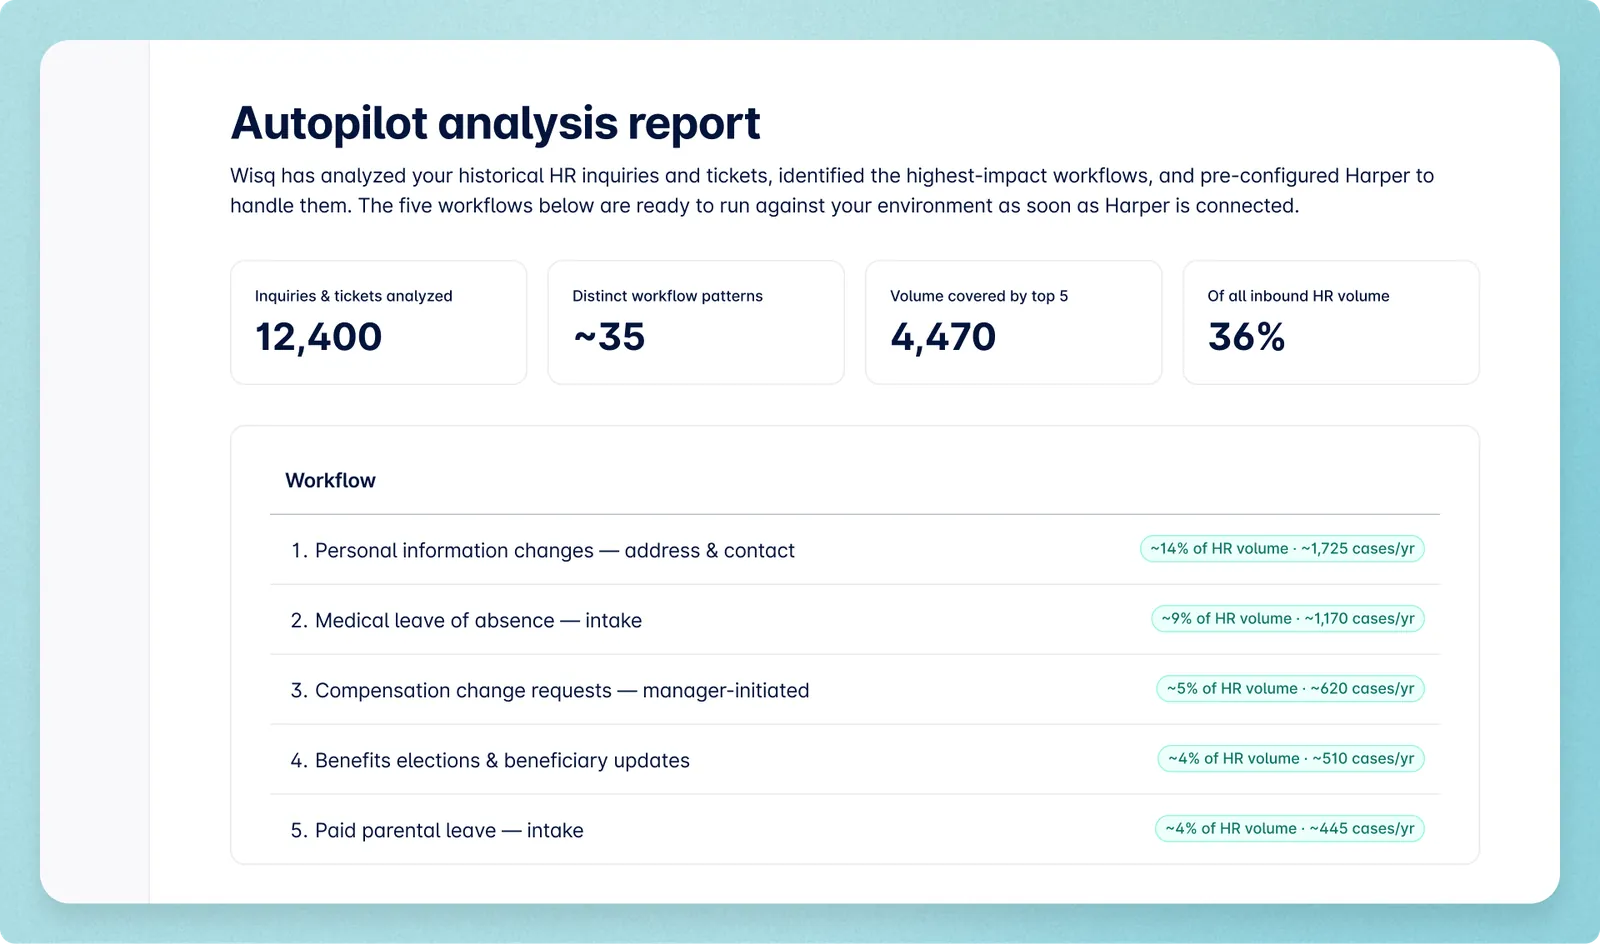Open 'Paid parental leave — intake' row
Image resolution: width=1600 pixels, height=944 pixels.
(855, 830)
